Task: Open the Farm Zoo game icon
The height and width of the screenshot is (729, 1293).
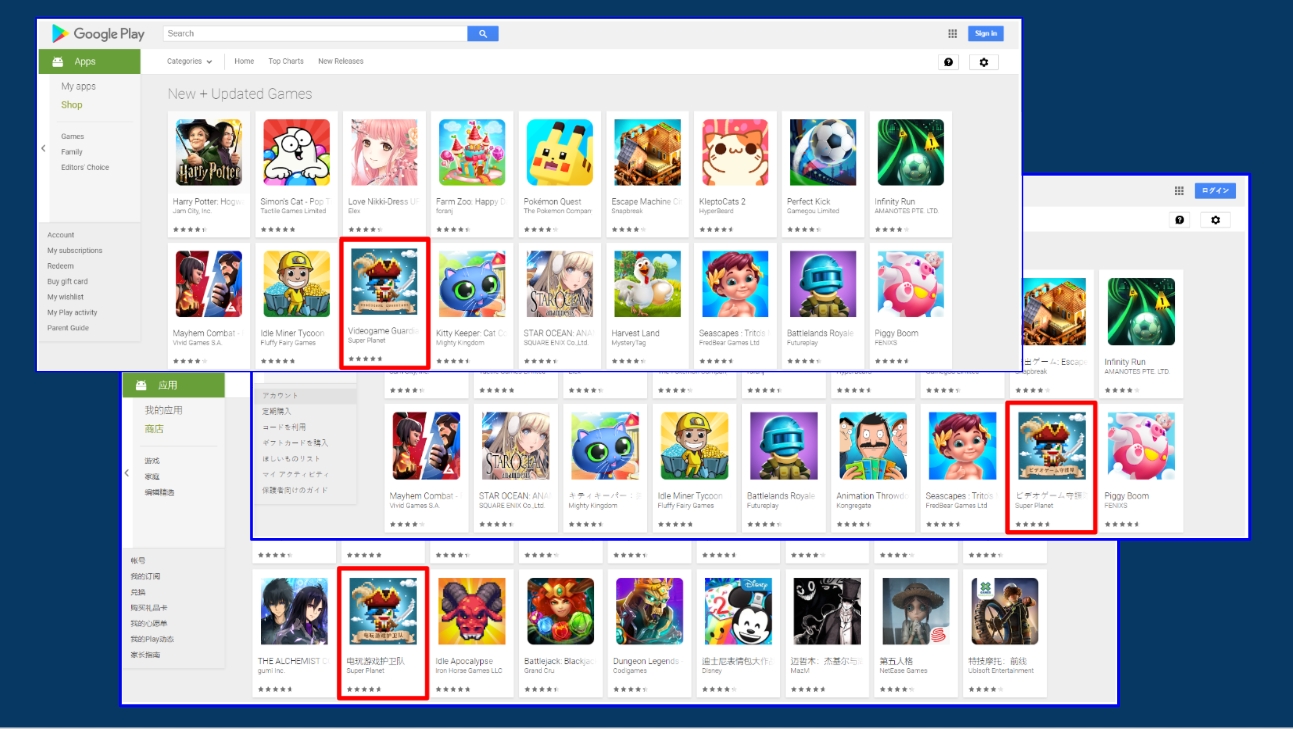Action: [x=471, y=153]
